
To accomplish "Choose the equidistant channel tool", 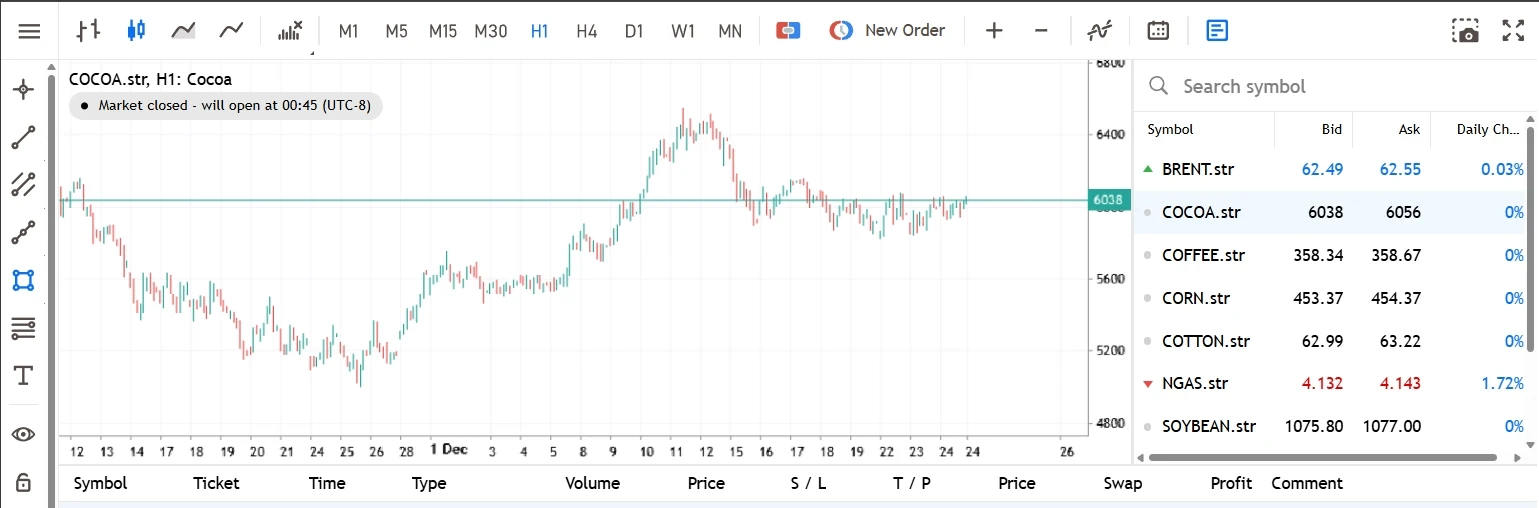I will [x=23, y=184].
